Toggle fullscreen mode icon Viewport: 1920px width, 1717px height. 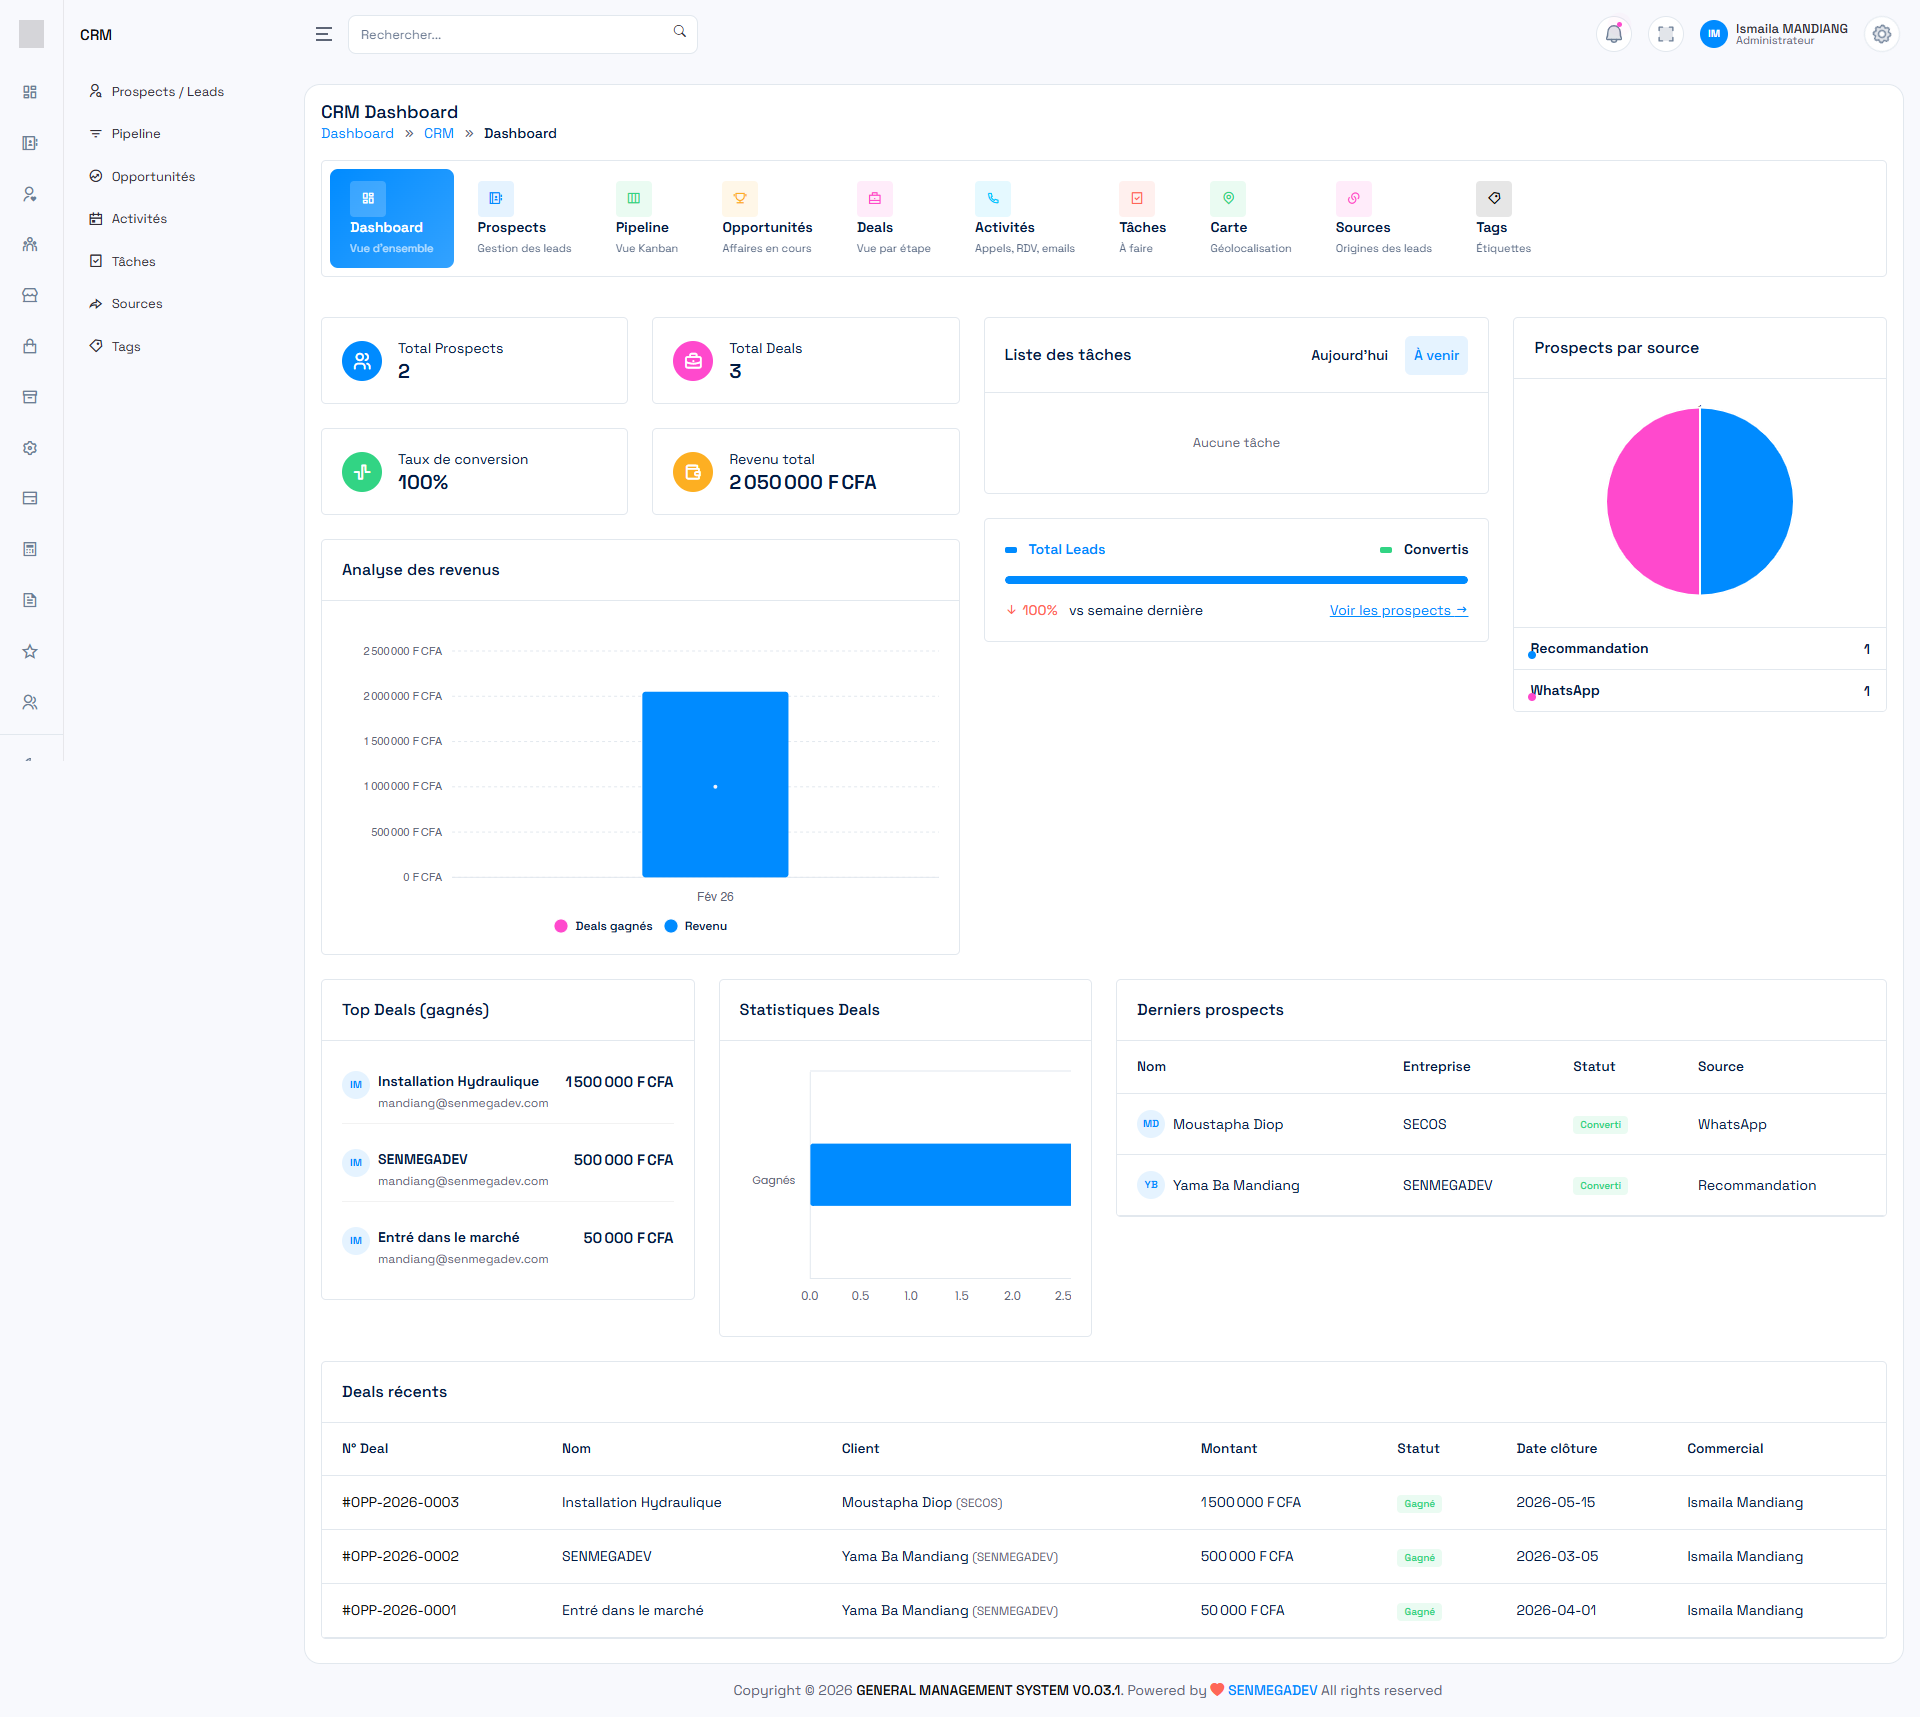point(1665,33)
